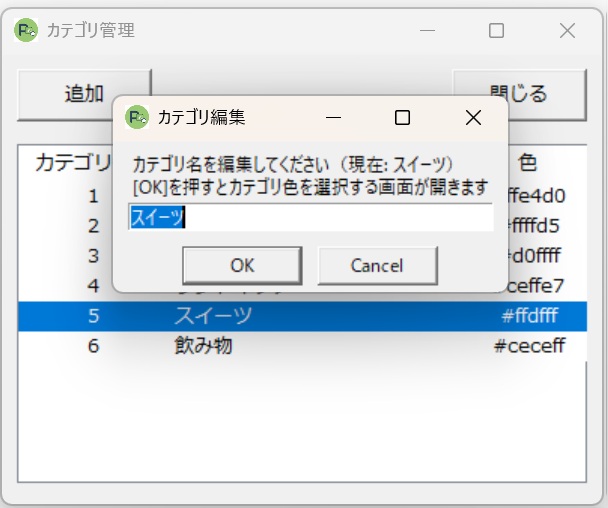Maximize the カテゴリ管理 window
Image resolution: width=608 pixels, height=508 pixels.
(496, 30)
